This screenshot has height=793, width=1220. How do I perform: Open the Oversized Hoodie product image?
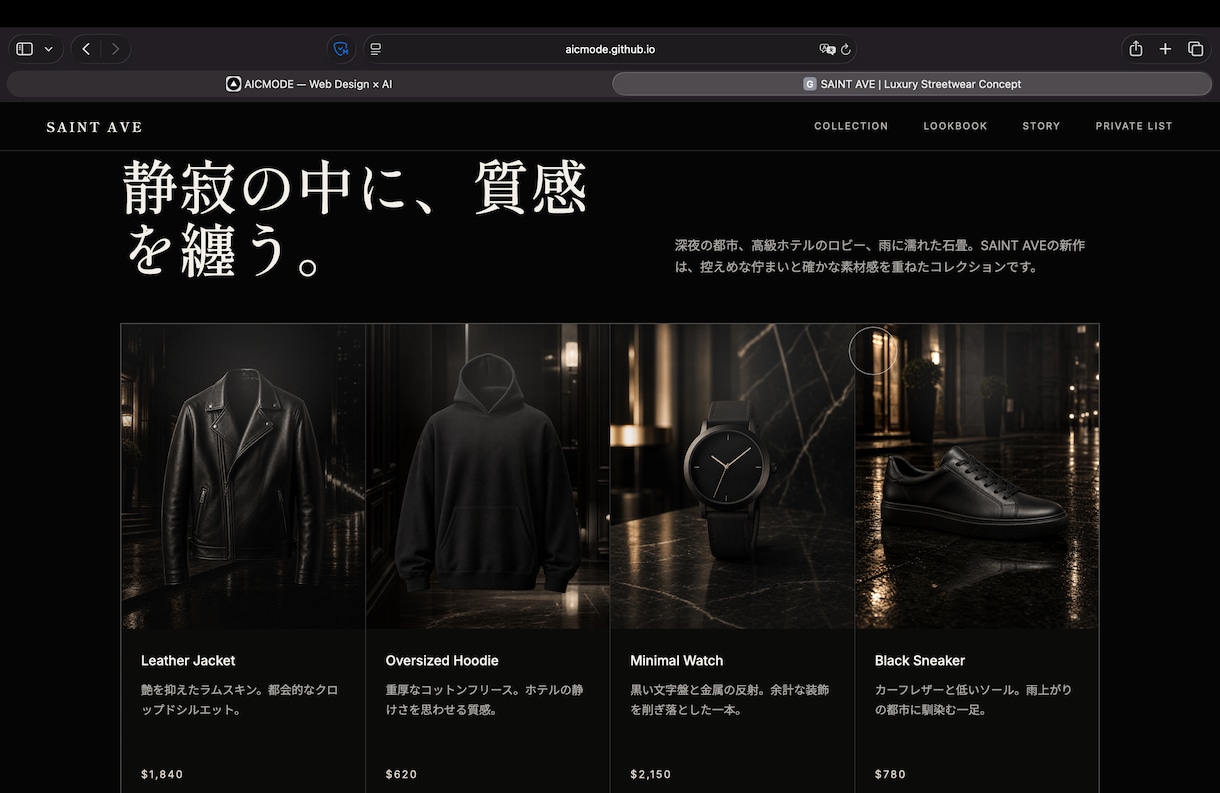(488, 476)
